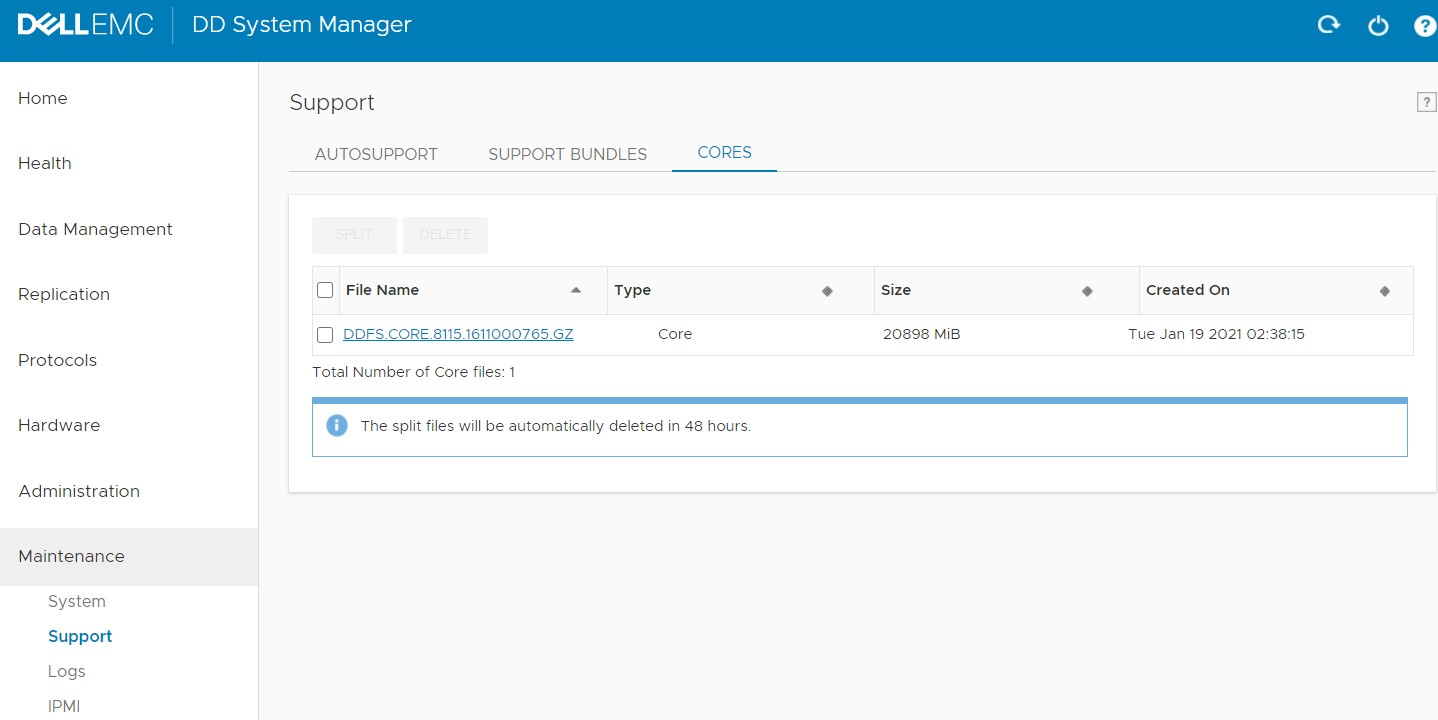1438x720 pixels.
Task: Click the page help icon beside Support
Action: 1426,102
